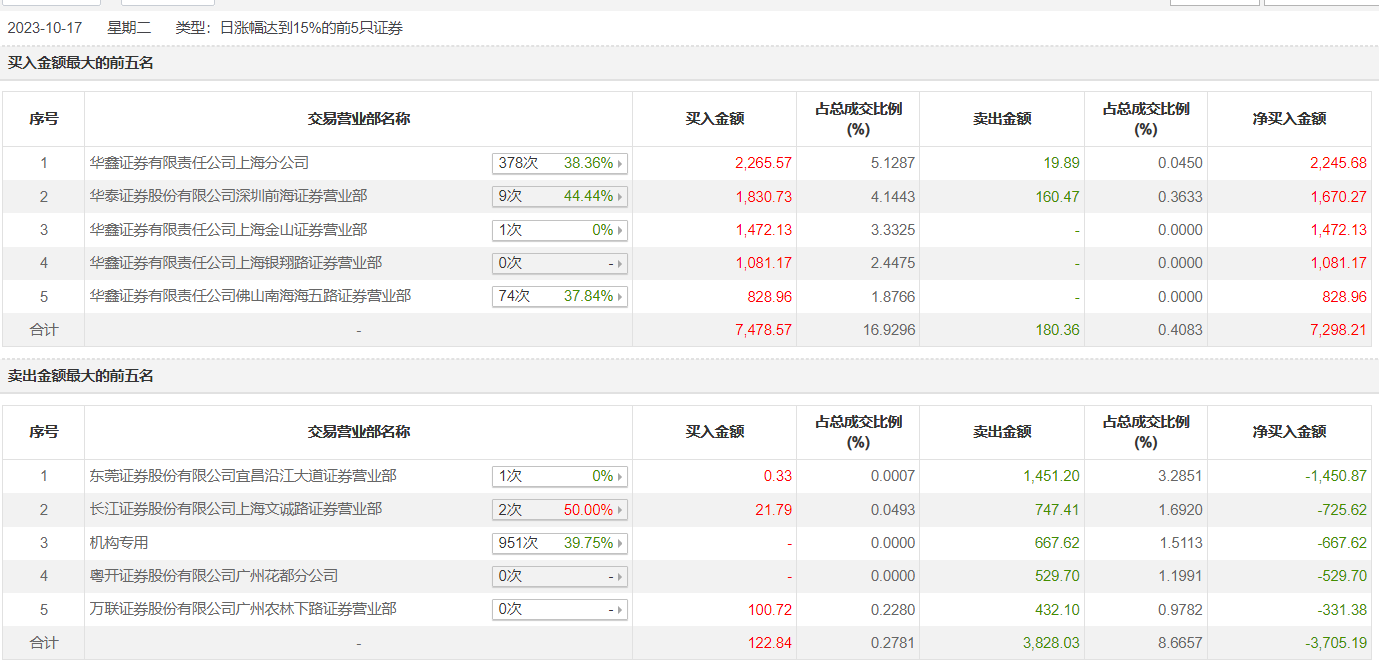
Task: Click 净买入金额 header in buy table
Action: pos(1289,119)
